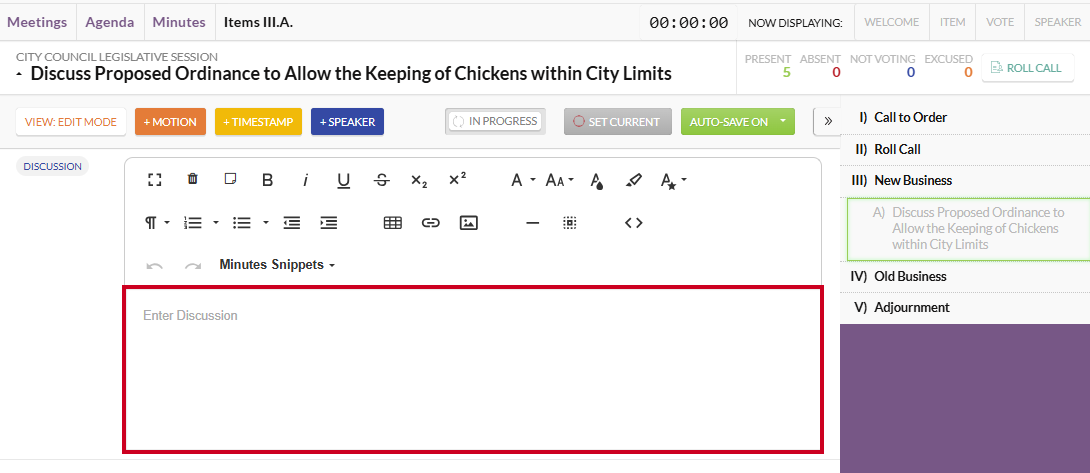The width and height of the screenshot is (1090, 473).
Task: Add a speaker
Action: pyautogui.click(x=348, y=122)
